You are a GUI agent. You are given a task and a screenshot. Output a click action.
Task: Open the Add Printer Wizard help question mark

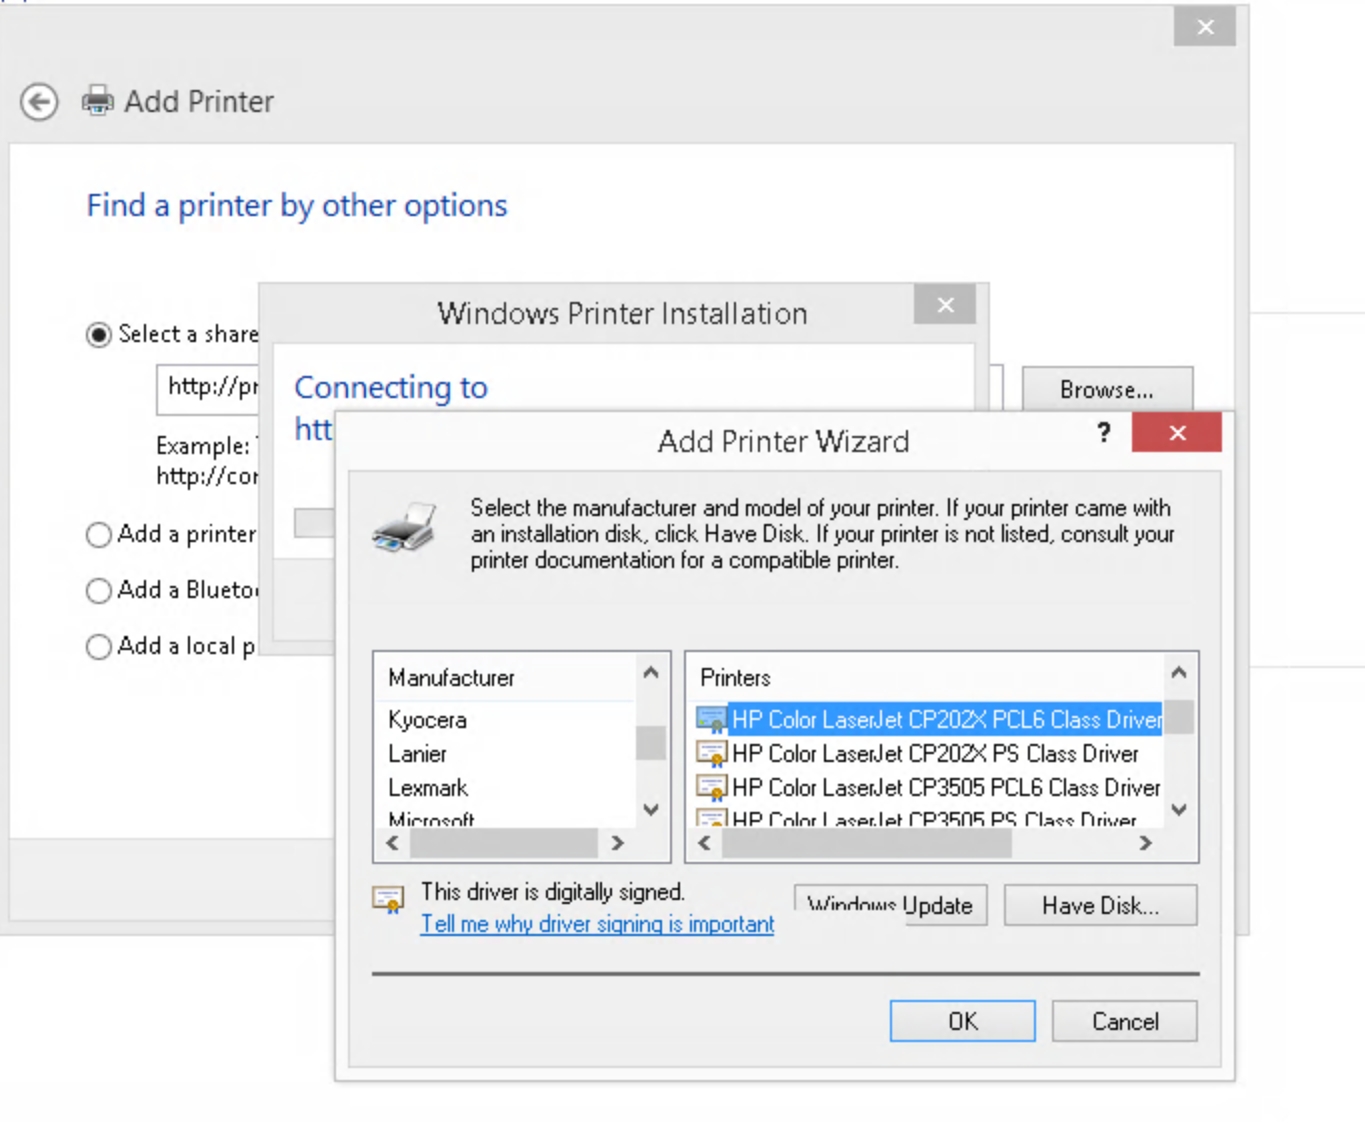(x=1103, y=433)
